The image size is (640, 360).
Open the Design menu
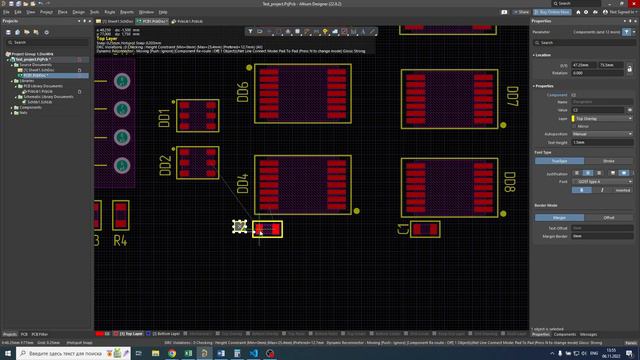coord(78,12)
